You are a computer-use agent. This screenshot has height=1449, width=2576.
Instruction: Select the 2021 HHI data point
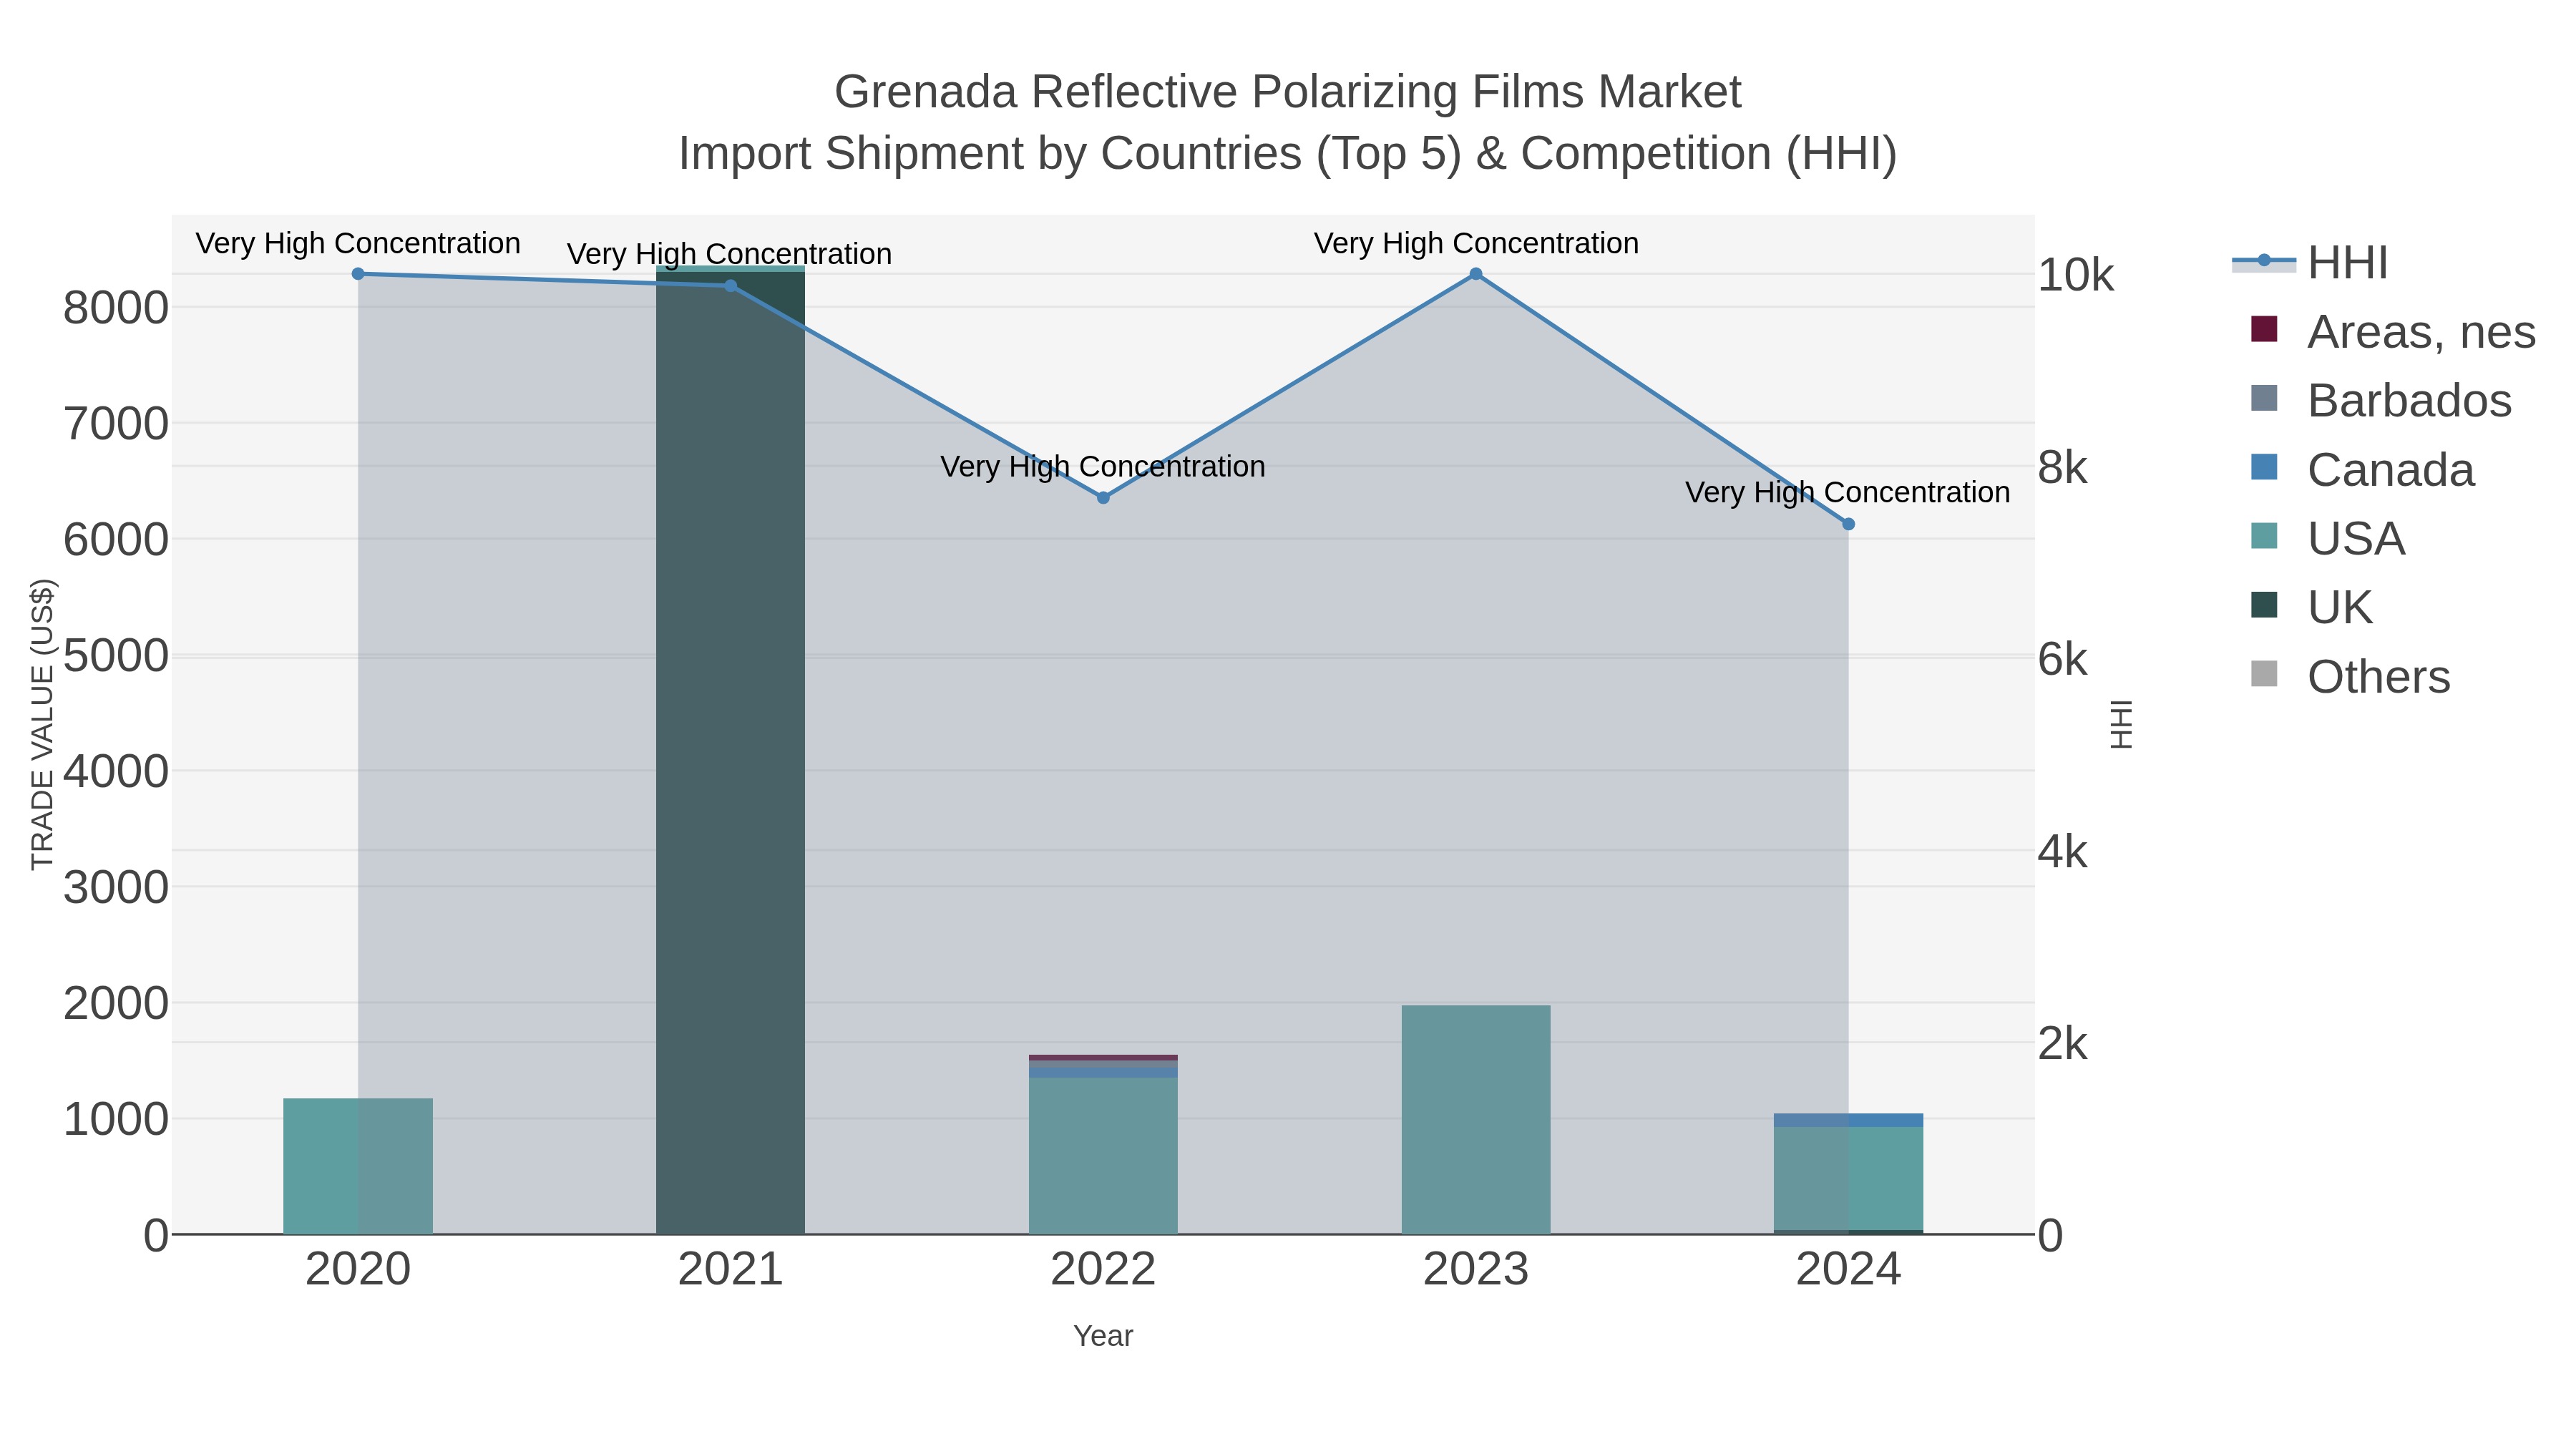point(730,286)
